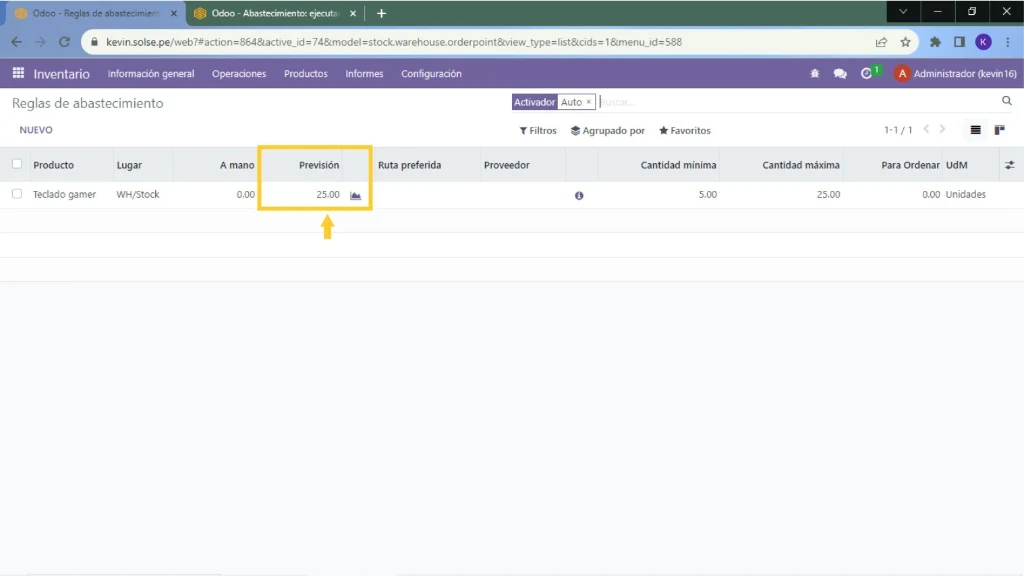Go to the next page arrow

click(x=942, y=129)
